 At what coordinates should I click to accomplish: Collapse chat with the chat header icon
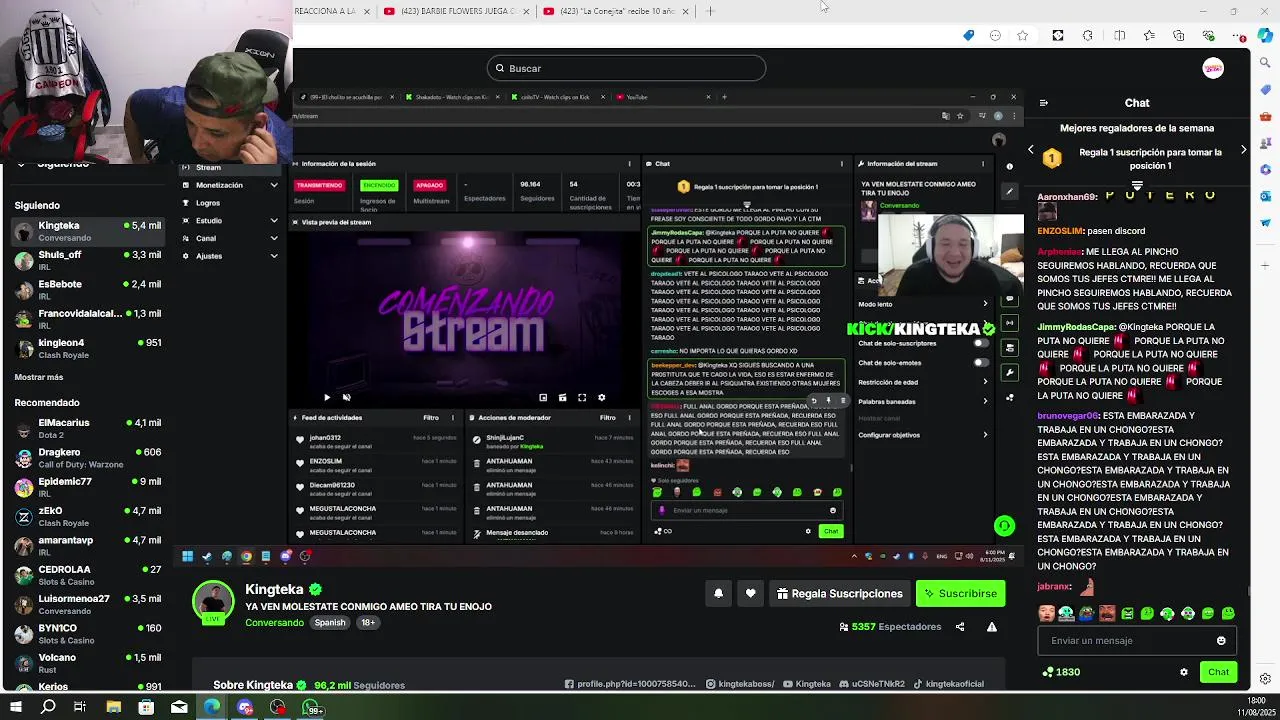tap(1044, 103)
